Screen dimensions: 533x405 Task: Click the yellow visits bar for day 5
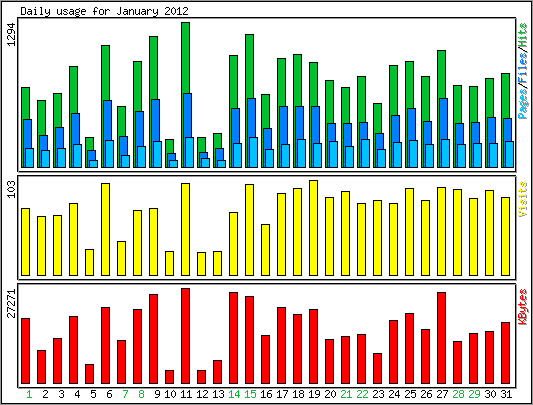click(90, 263)
